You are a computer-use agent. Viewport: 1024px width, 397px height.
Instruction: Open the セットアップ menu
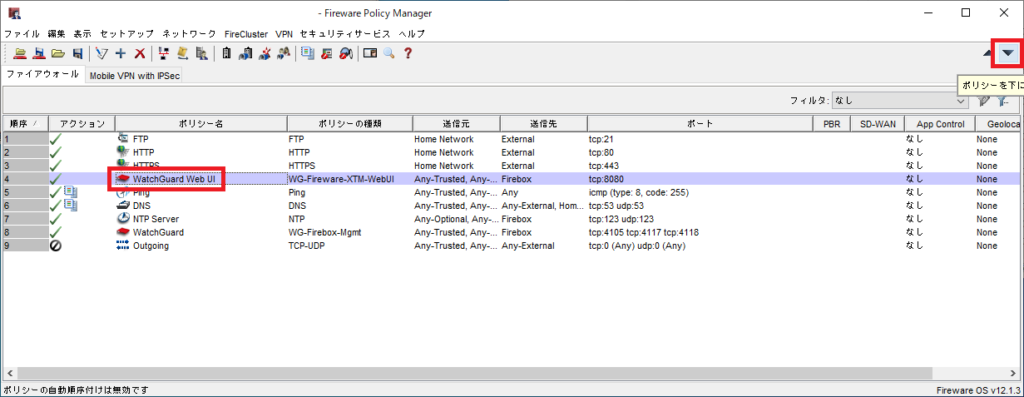pos(127,33)
